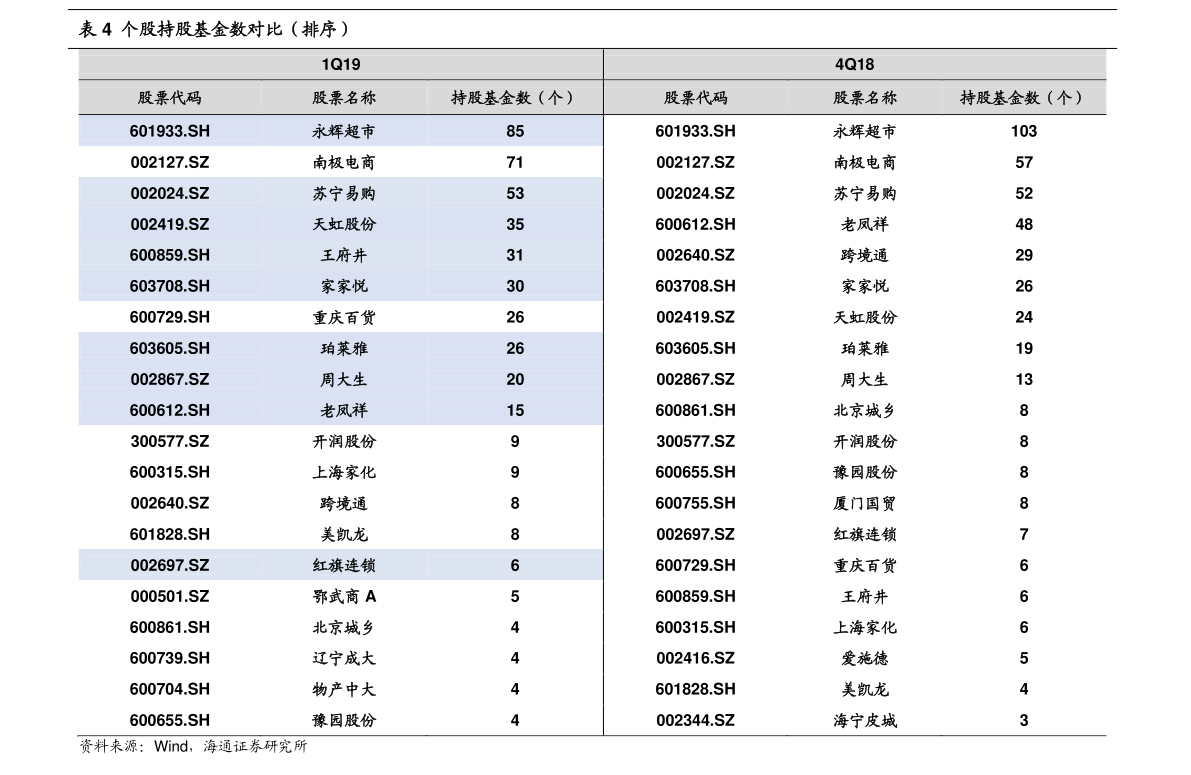
Task: Select 1Q19 stock name 周大生
Action: tap(344, 380)
